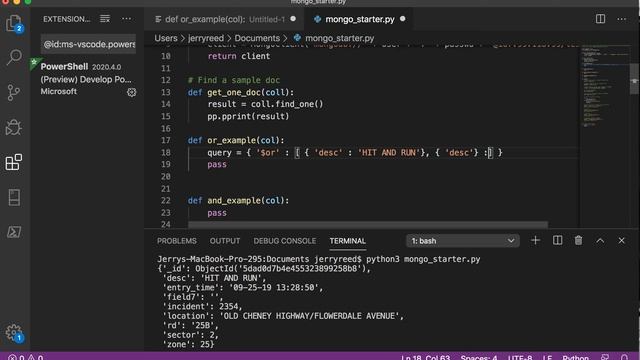Split the terminal pane
Screen dimensions: 640x360
click(x=557, y=240)
